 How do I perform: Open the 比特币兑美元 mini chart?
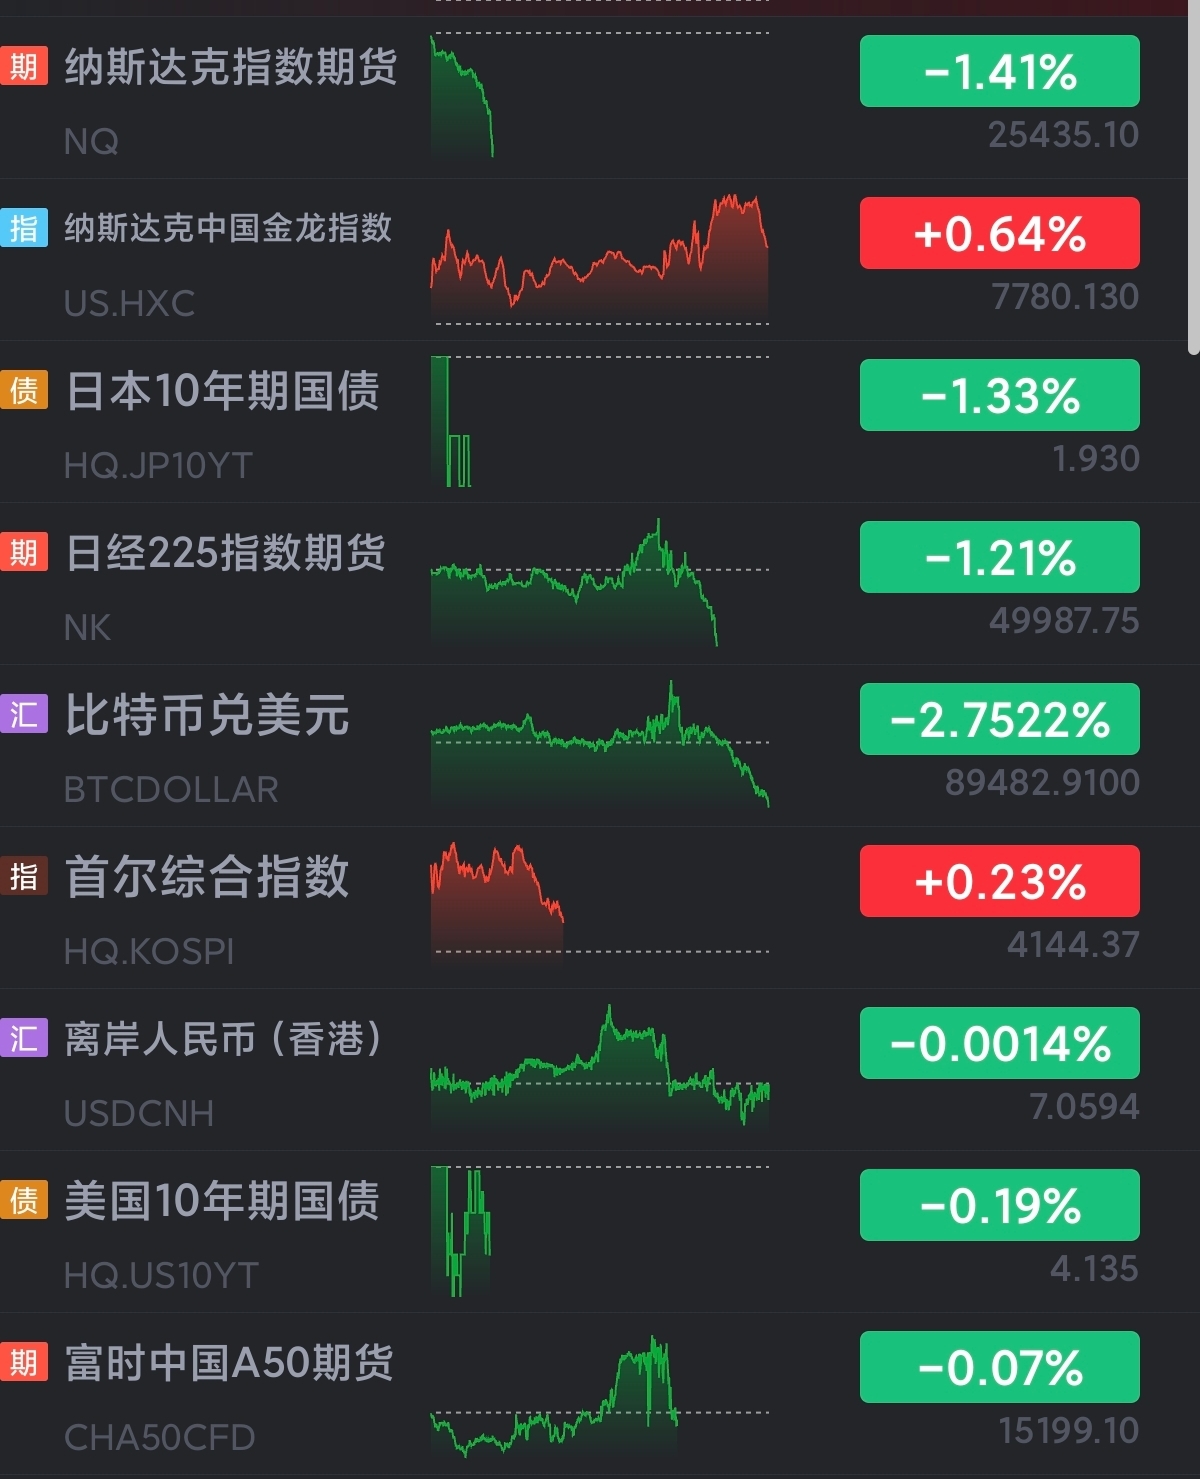point(600,745)
